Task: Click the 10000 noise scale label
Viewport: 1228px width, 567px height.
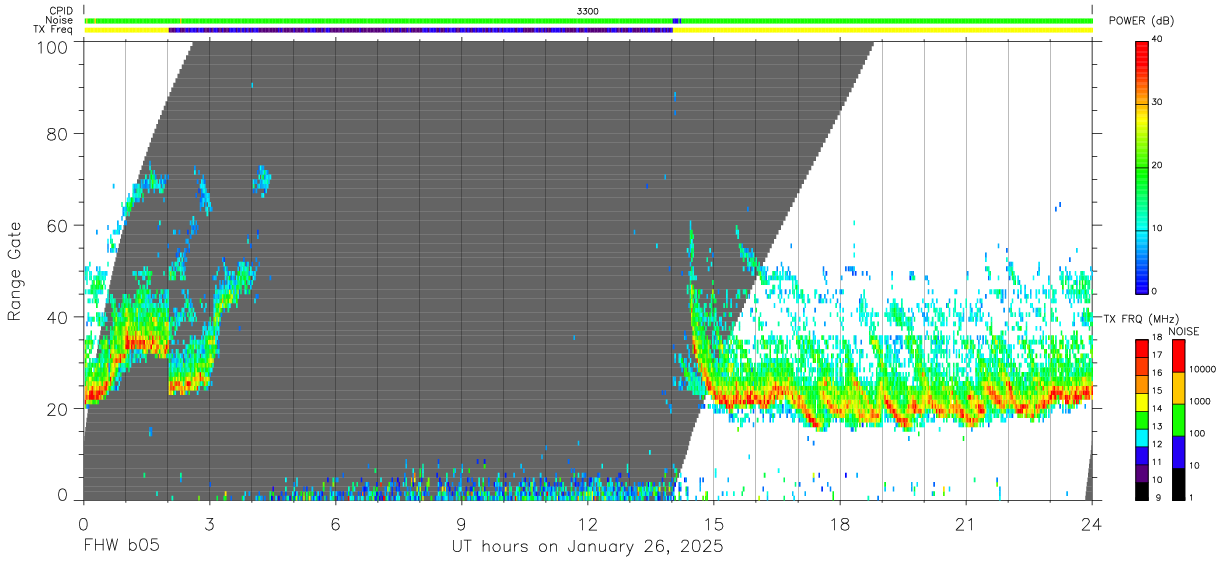Action: 1203,369
